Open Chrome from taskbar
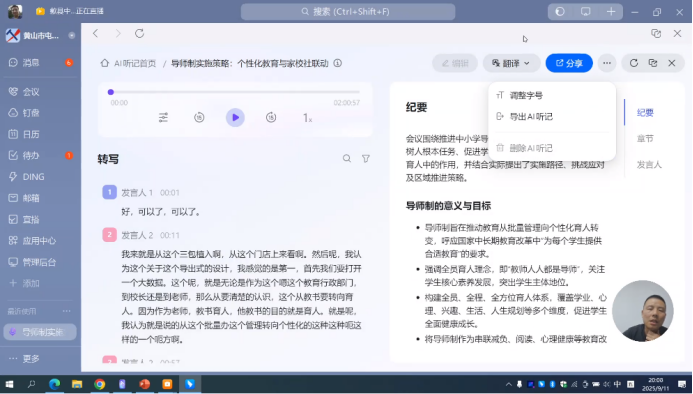 pos(99,384)
